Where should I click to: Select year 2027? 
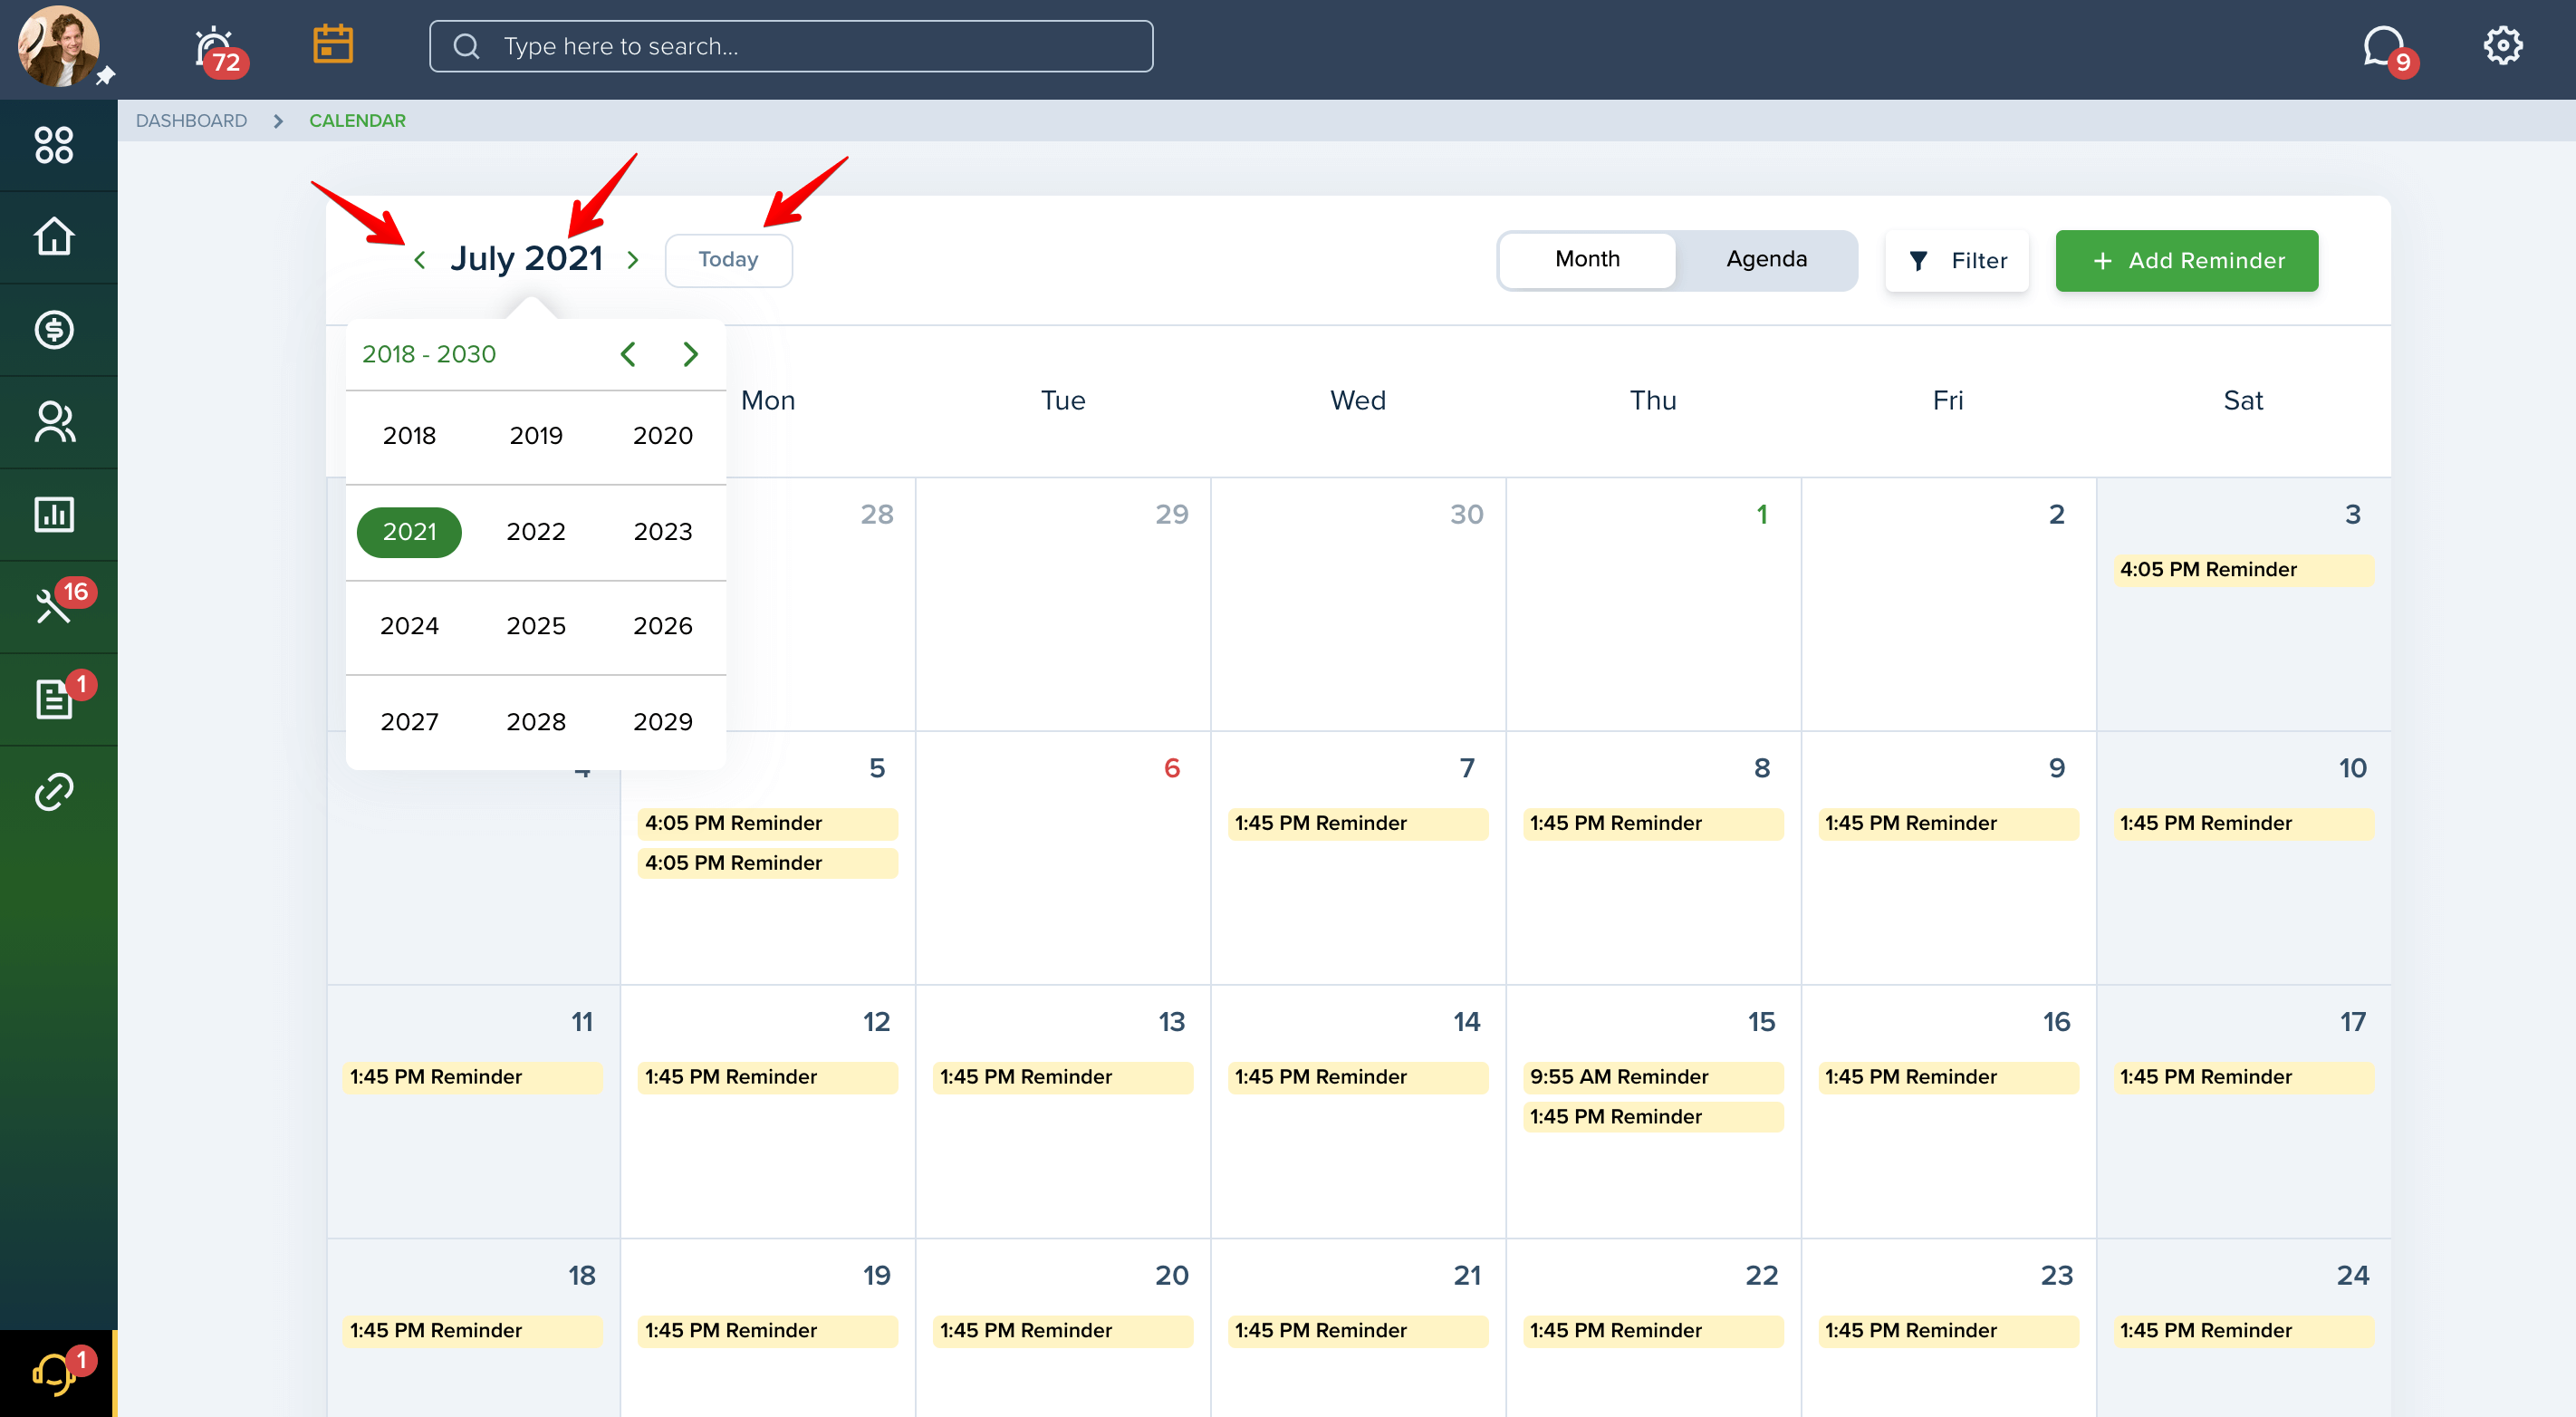(409, 722)
